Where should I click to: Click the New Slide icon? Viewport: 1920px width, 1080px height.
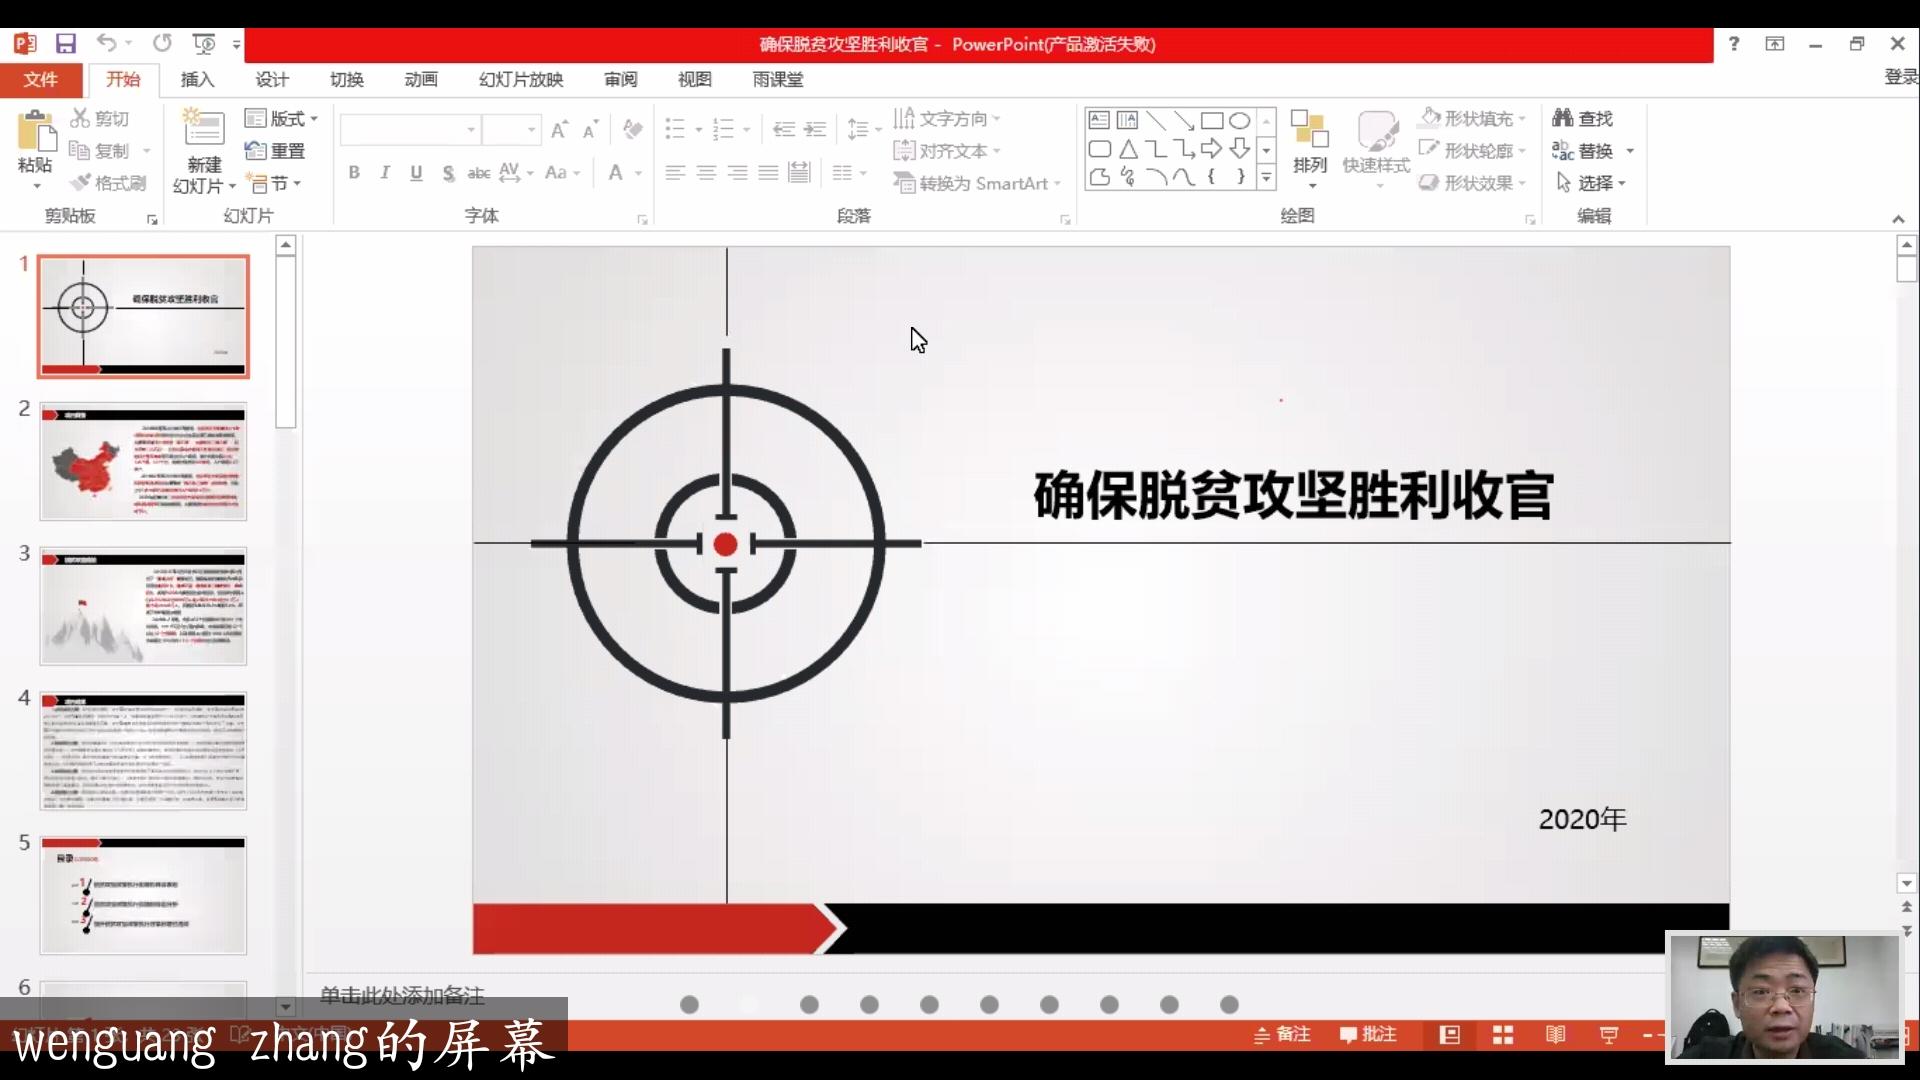point(203,130)
